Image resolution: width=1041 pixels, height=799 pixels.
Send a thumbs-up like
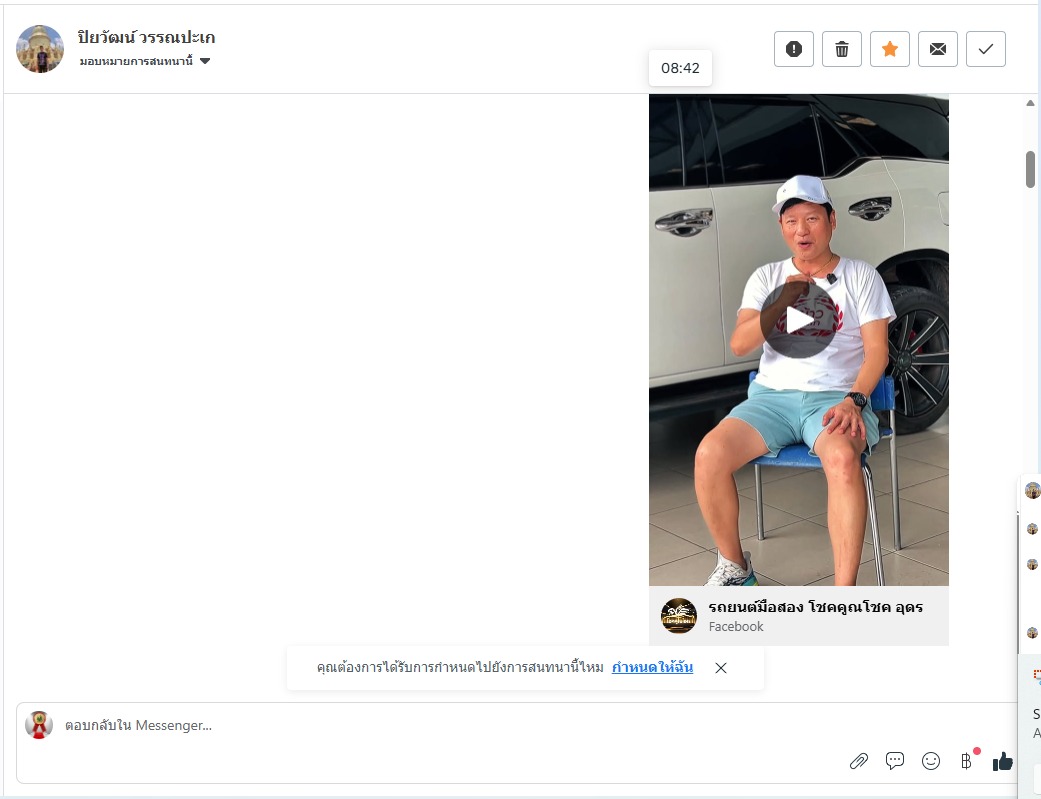pyautogui.click(x=1002, y=761)
